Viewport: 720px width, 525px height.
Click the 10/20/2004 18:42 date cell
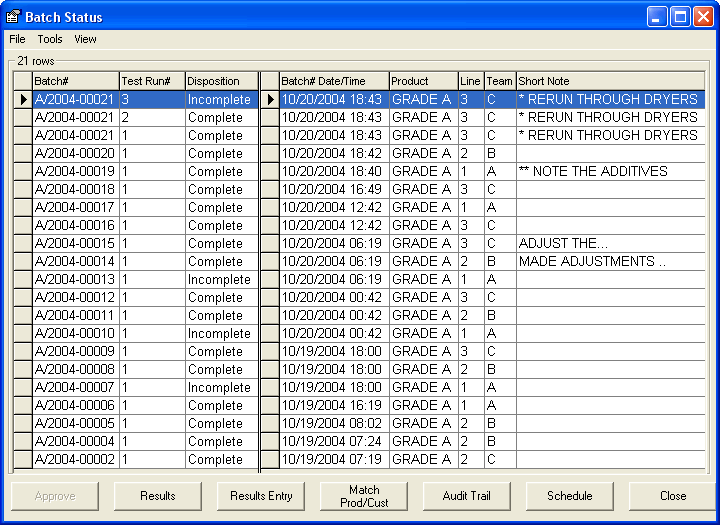(x=334, y=153)
